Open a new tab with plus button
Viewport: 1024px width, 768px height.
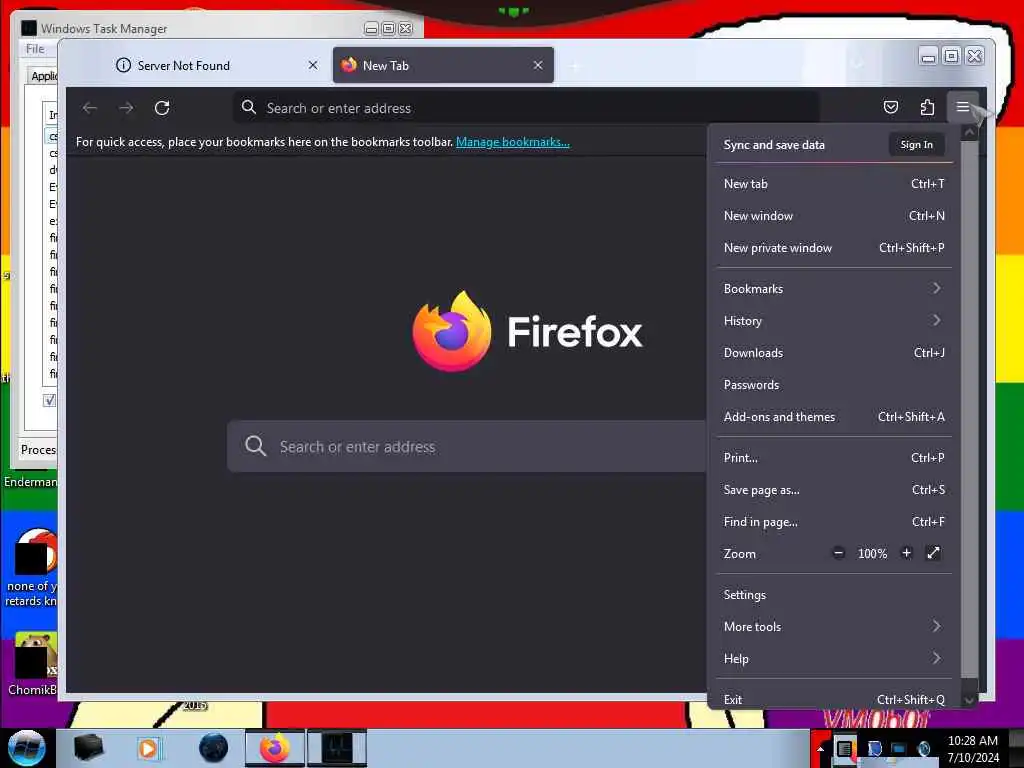pyautogui.click(x=575, y=66)
